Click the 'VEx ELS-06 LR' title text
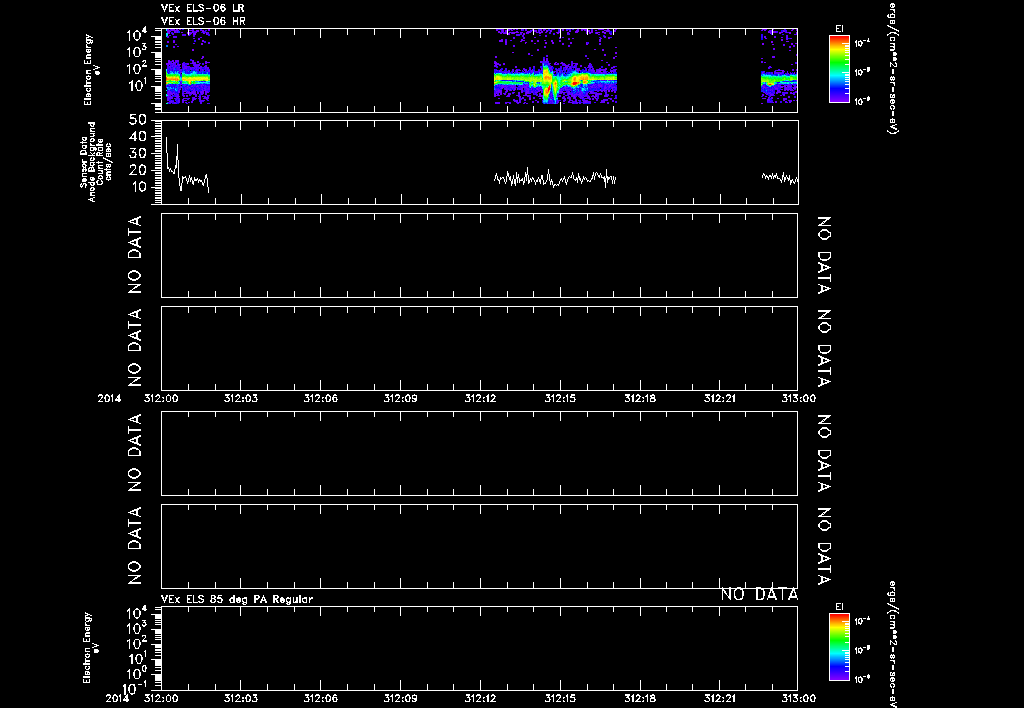The height and width of the screenshot is (708, 1024). click(202, 8)
